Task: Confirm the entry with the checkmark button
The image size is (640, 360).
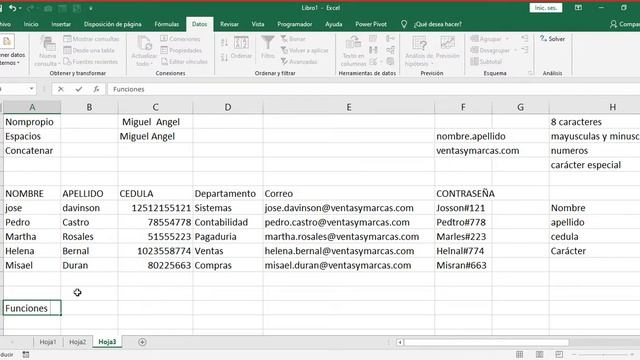Action: pyautogui.click(x=78, y=89)
